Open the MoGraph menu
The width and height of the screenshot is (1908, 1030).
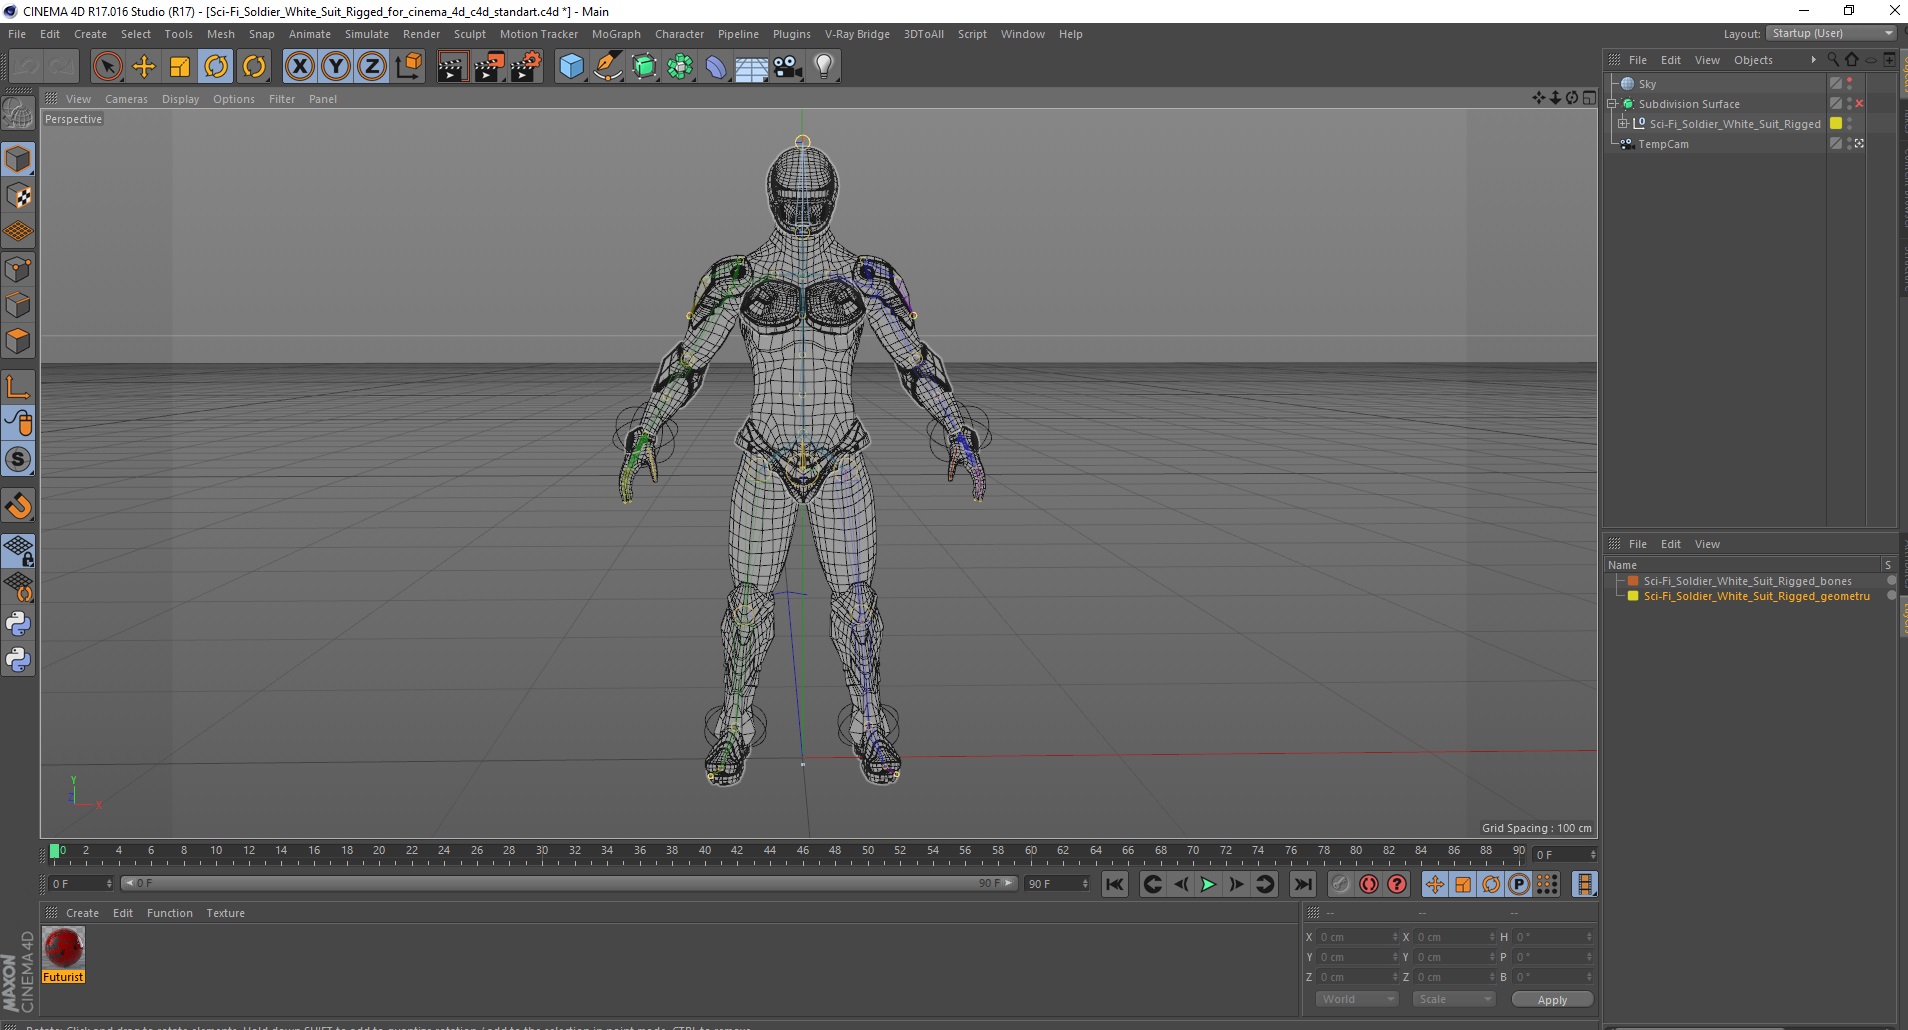[616, 34]
